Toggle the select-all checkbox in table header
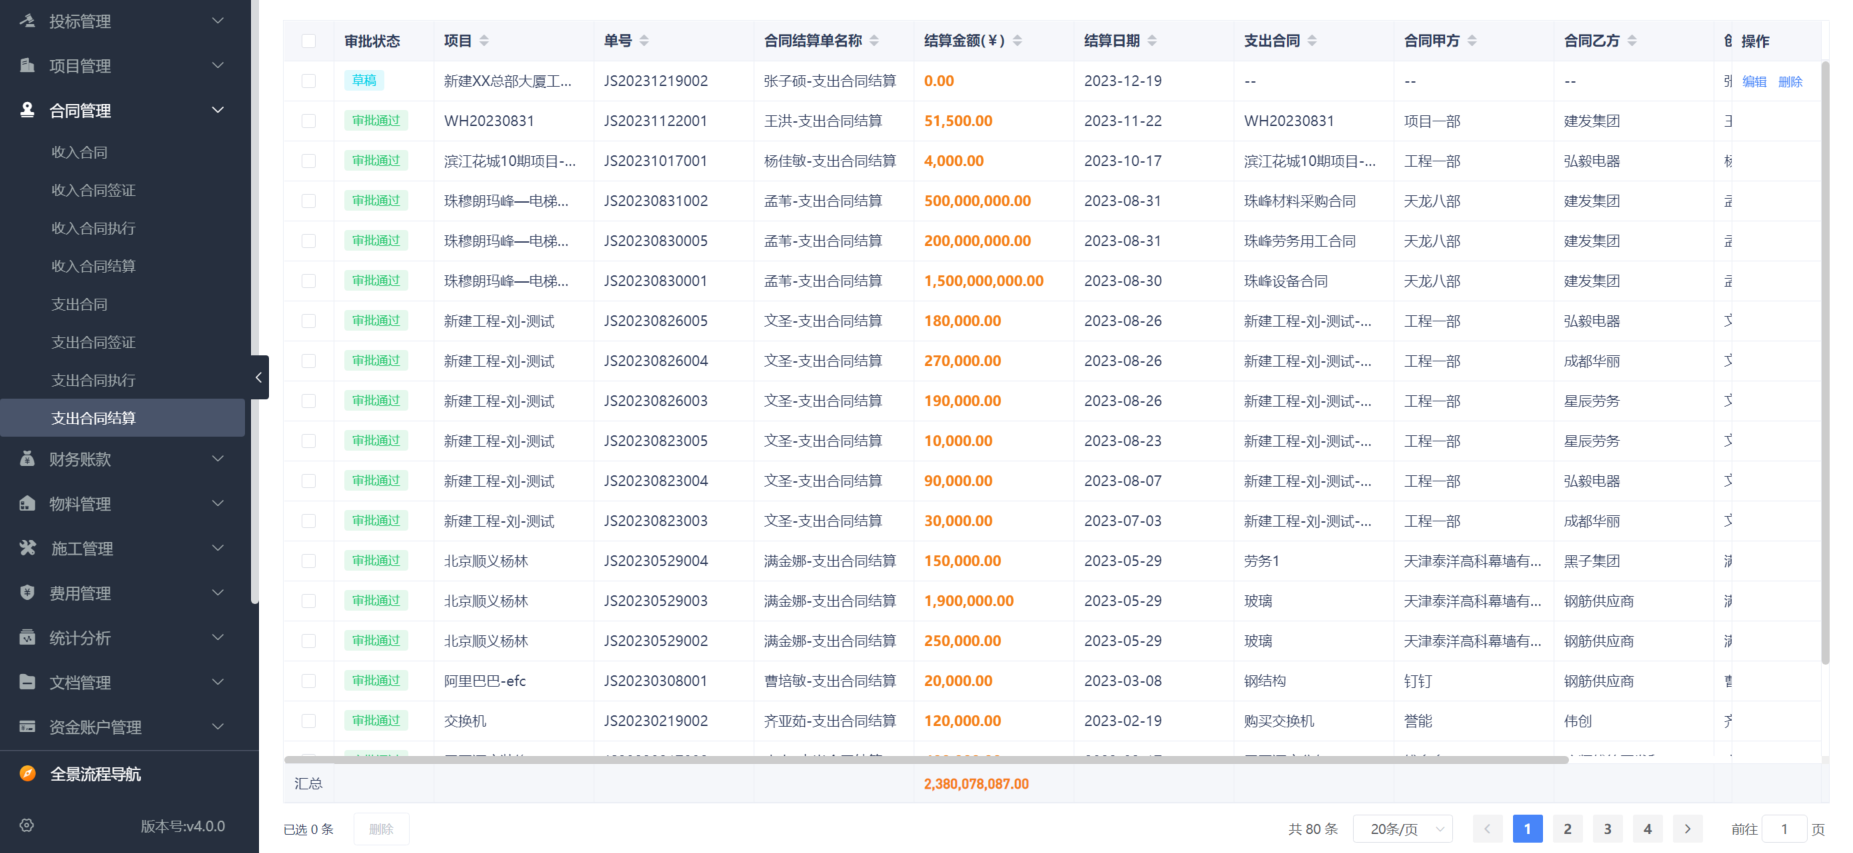The image size is (1853, 853). 308,41
